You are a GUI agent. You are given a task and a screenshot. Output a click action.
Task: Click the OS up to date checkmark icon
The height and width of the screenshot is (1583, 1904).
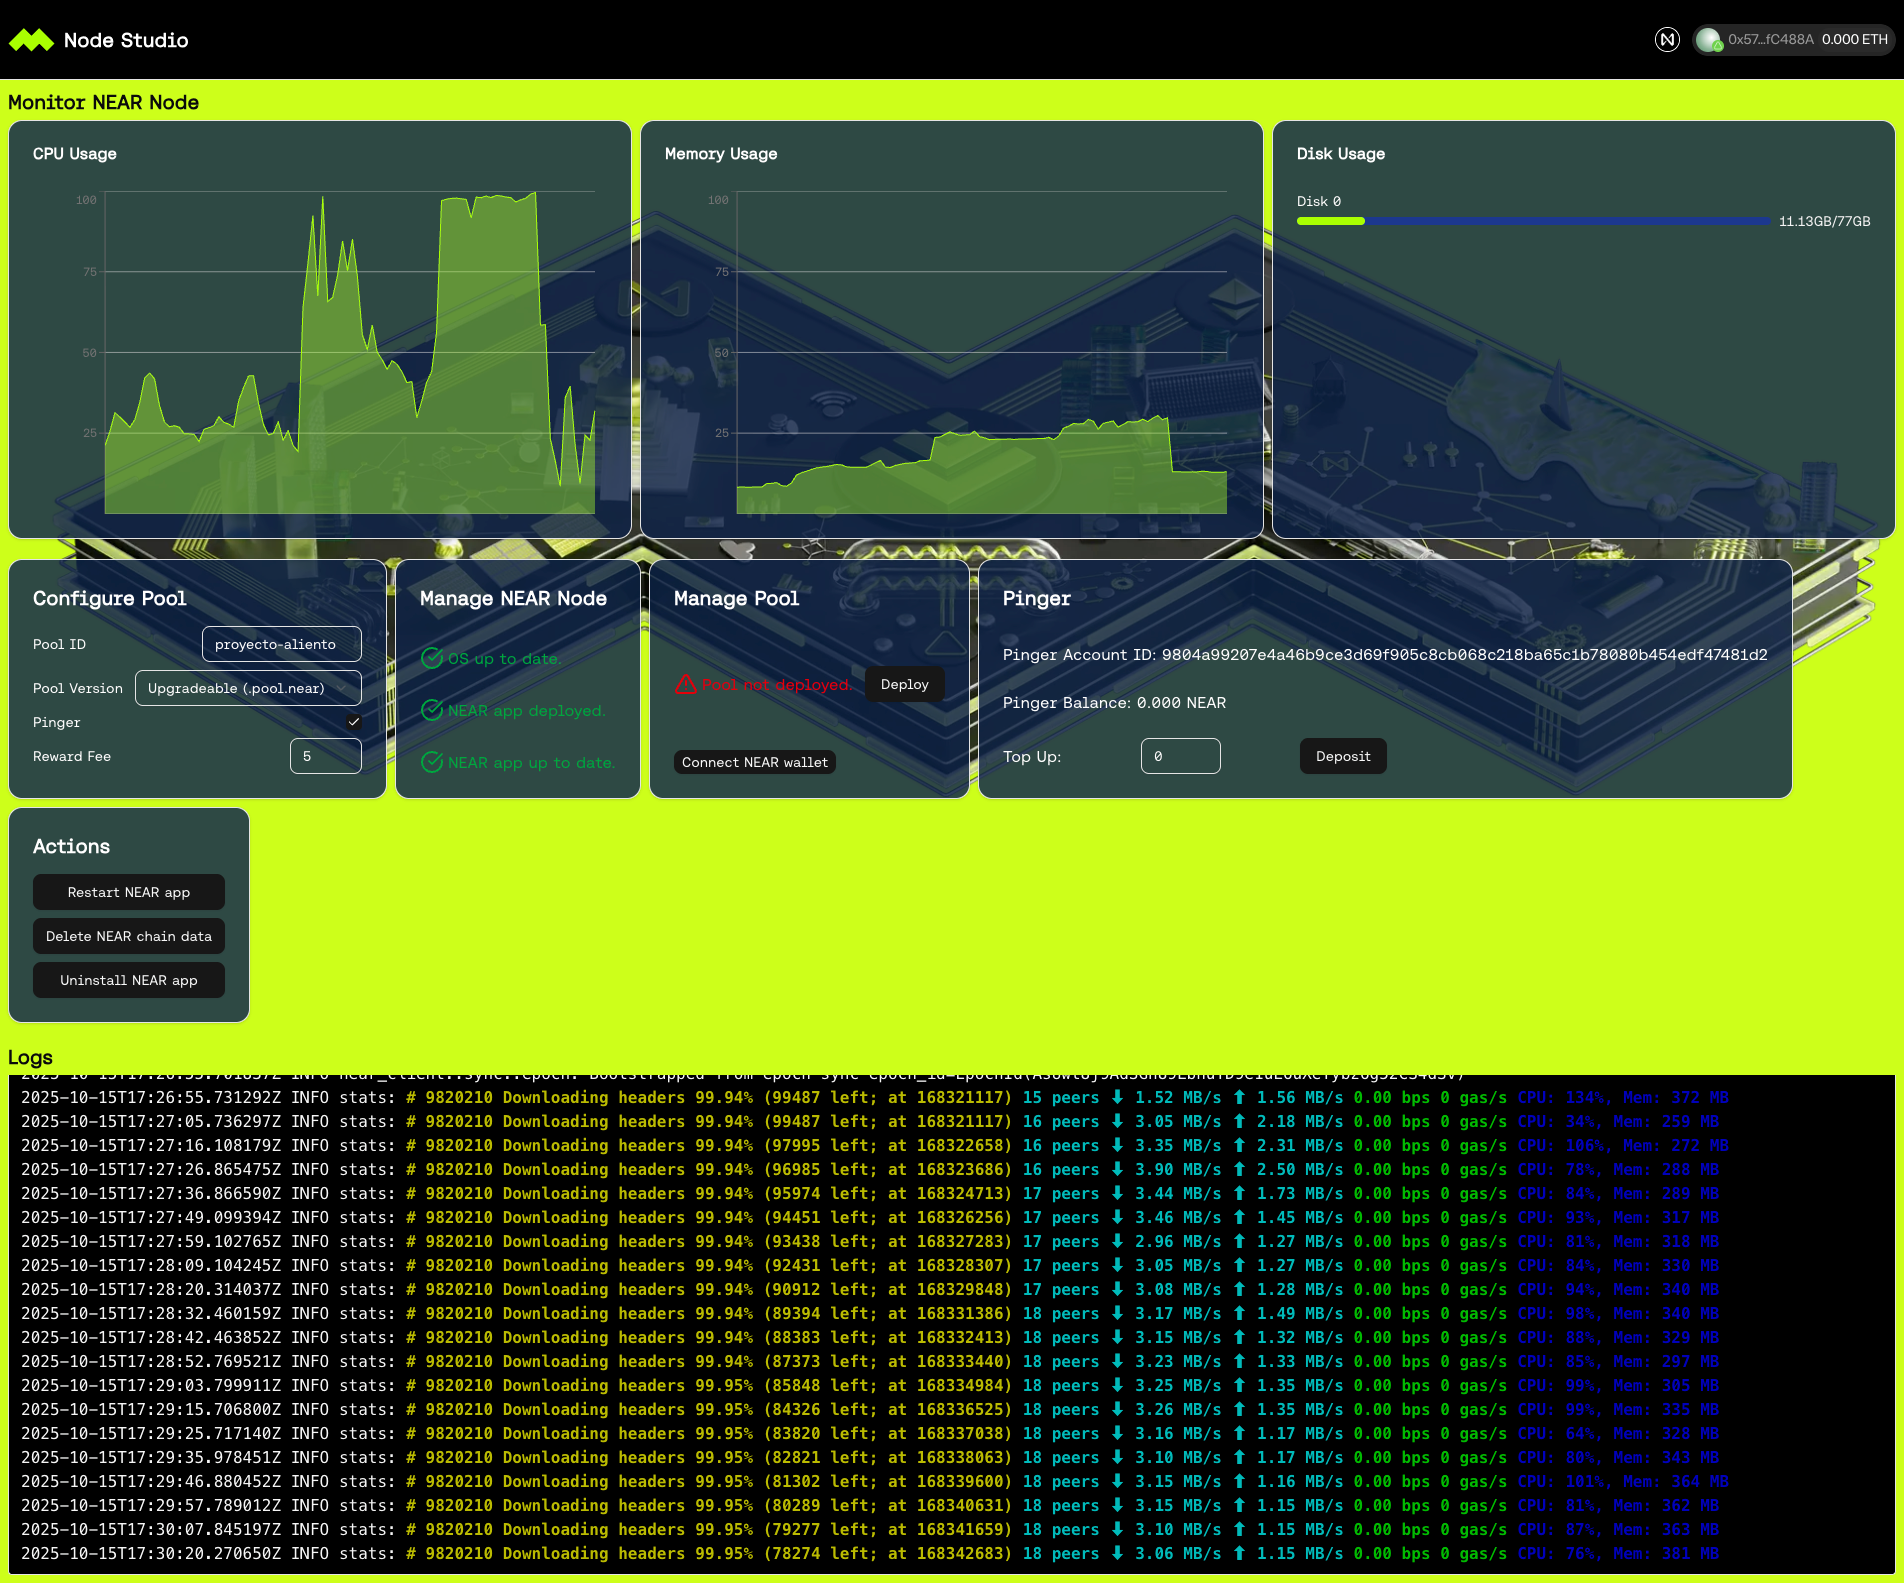(x=432, y=658)
